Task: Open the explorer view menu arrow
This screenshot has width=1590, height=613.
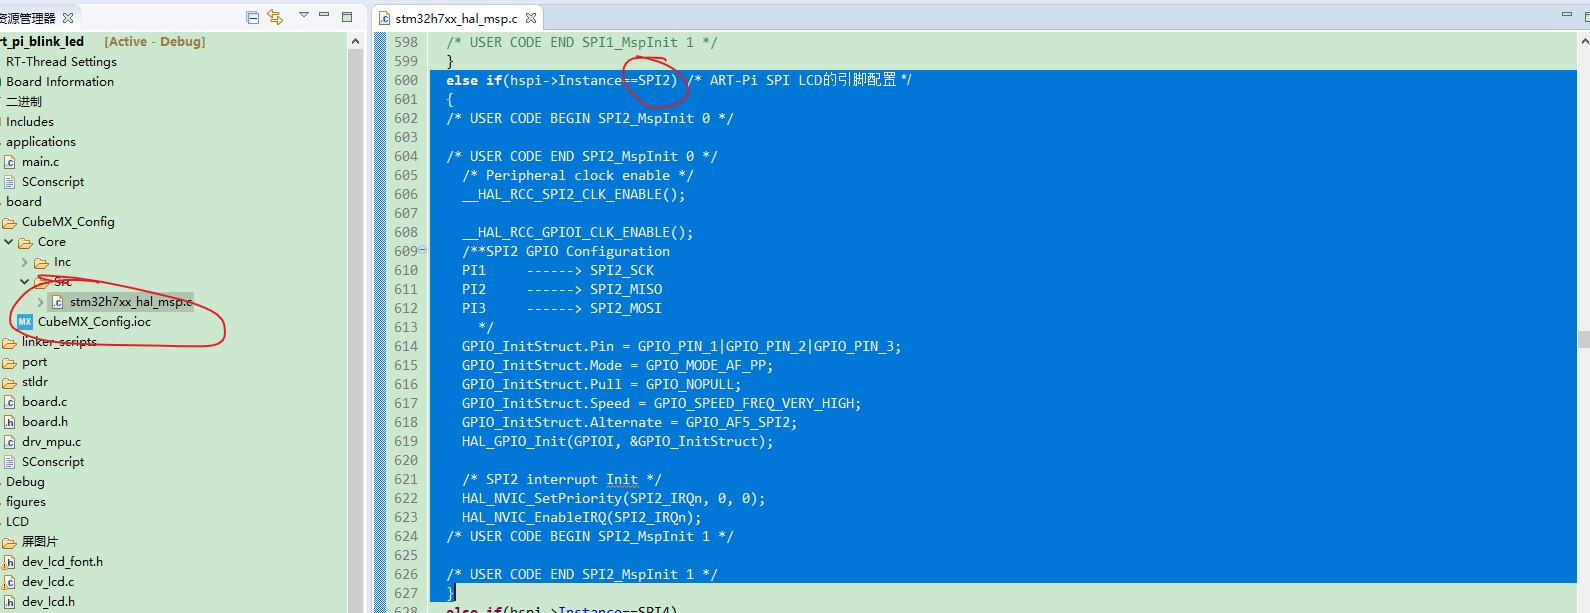Action: 304,15
